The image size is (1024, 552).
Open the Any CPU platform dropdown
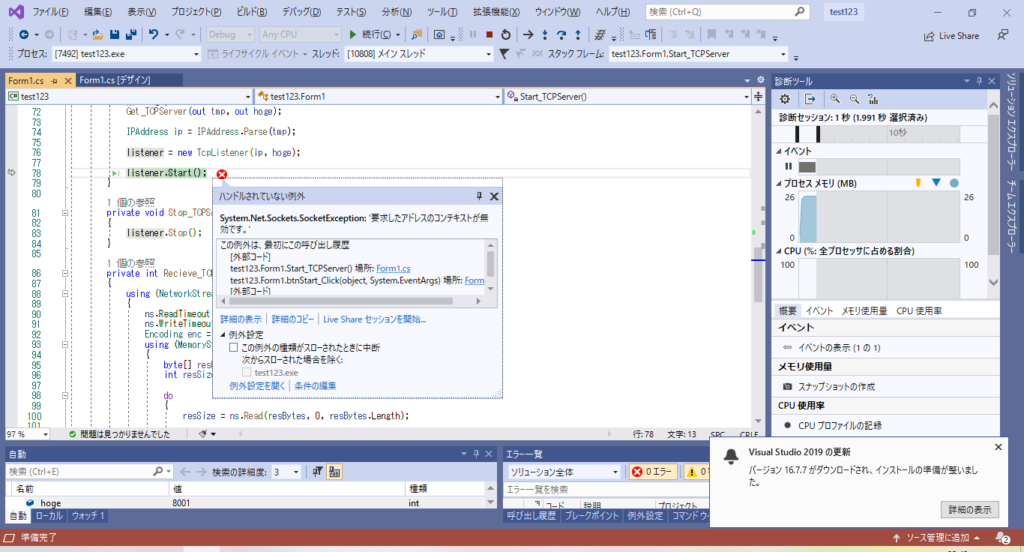pyautogui.click(x=300, y=35)
